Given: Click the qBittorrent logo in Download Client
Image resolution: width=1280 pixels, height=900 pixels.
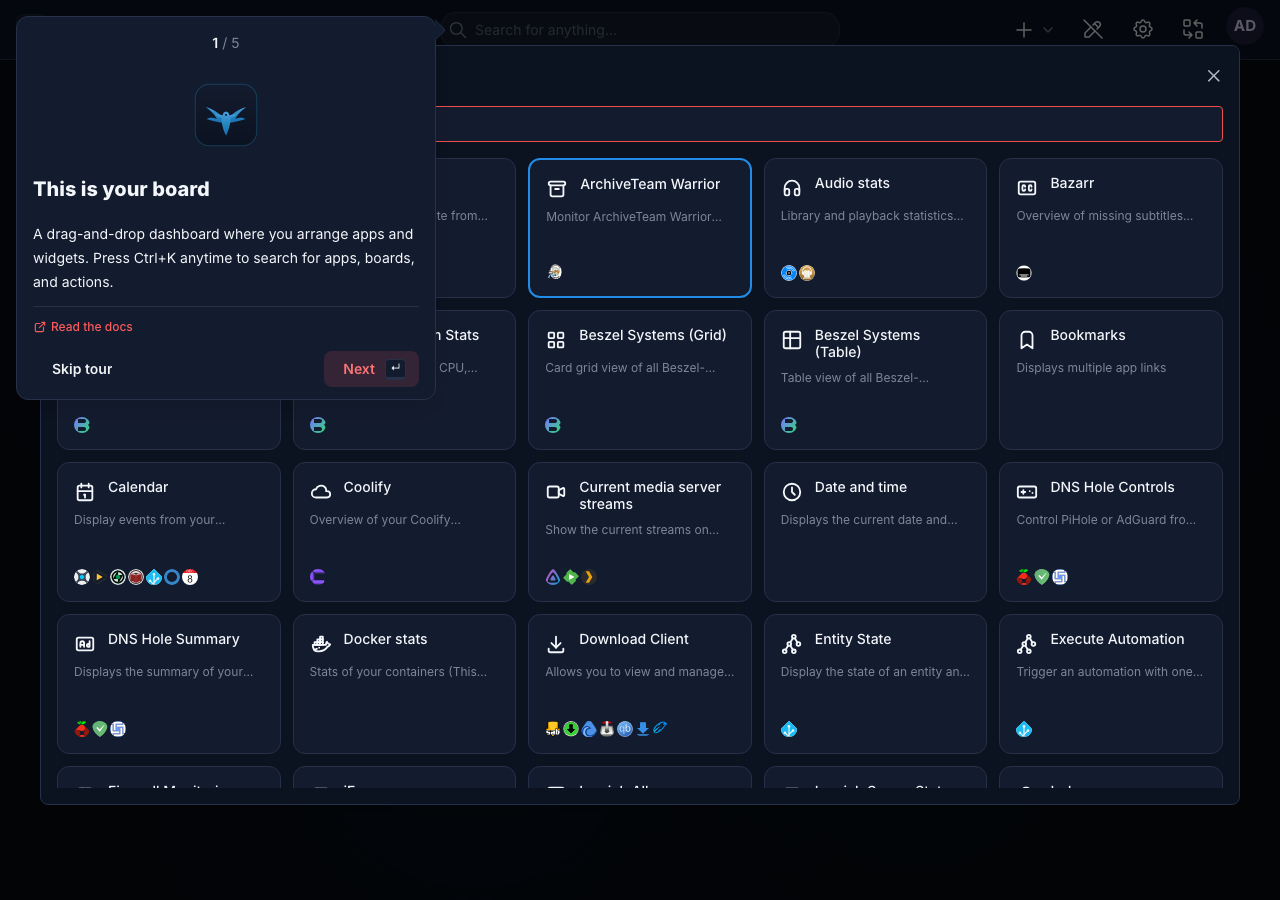Looking at the screenshot, I should pos(625,729).
